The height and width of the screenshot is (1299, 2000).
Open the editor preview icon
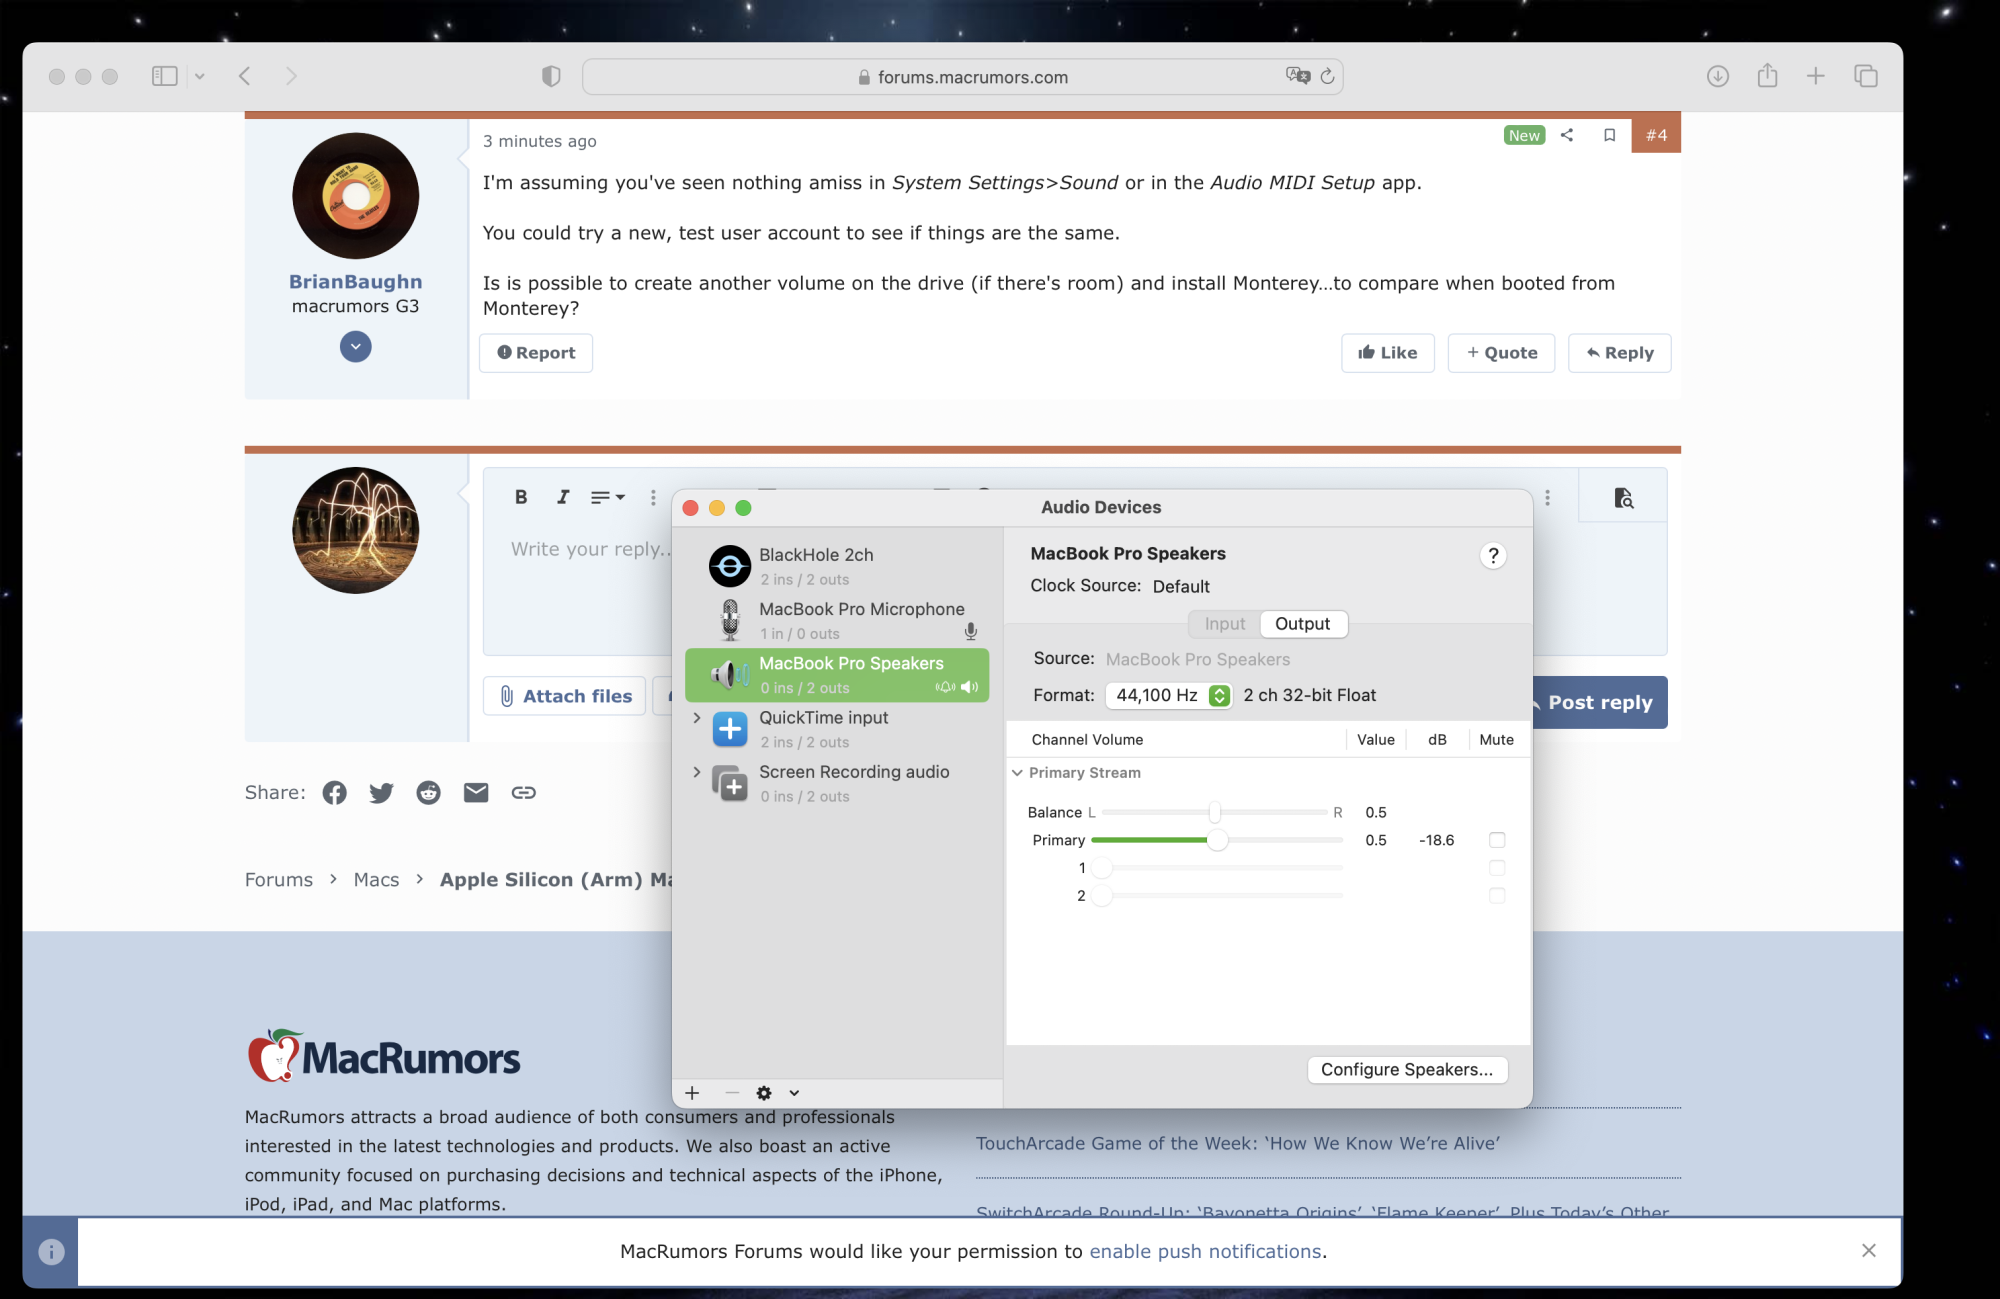point(1623,498)
